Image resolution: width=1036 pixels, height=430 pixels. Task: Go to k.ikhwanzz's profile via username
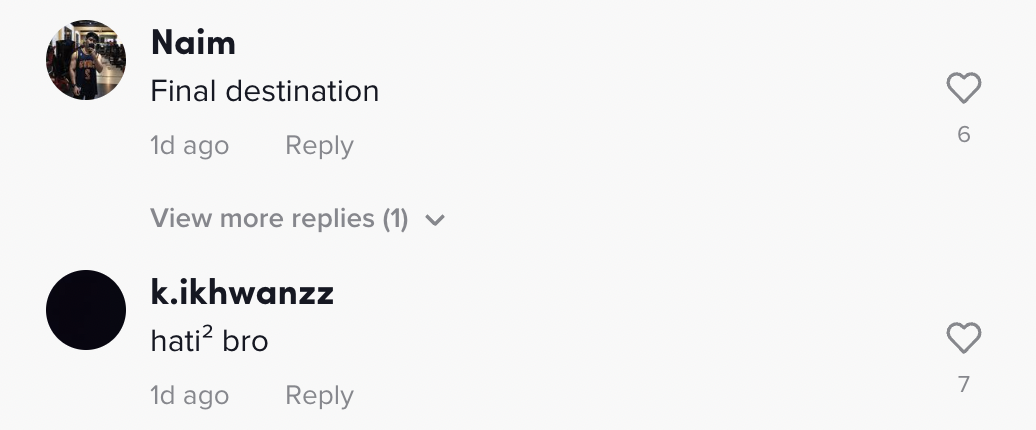241,293
